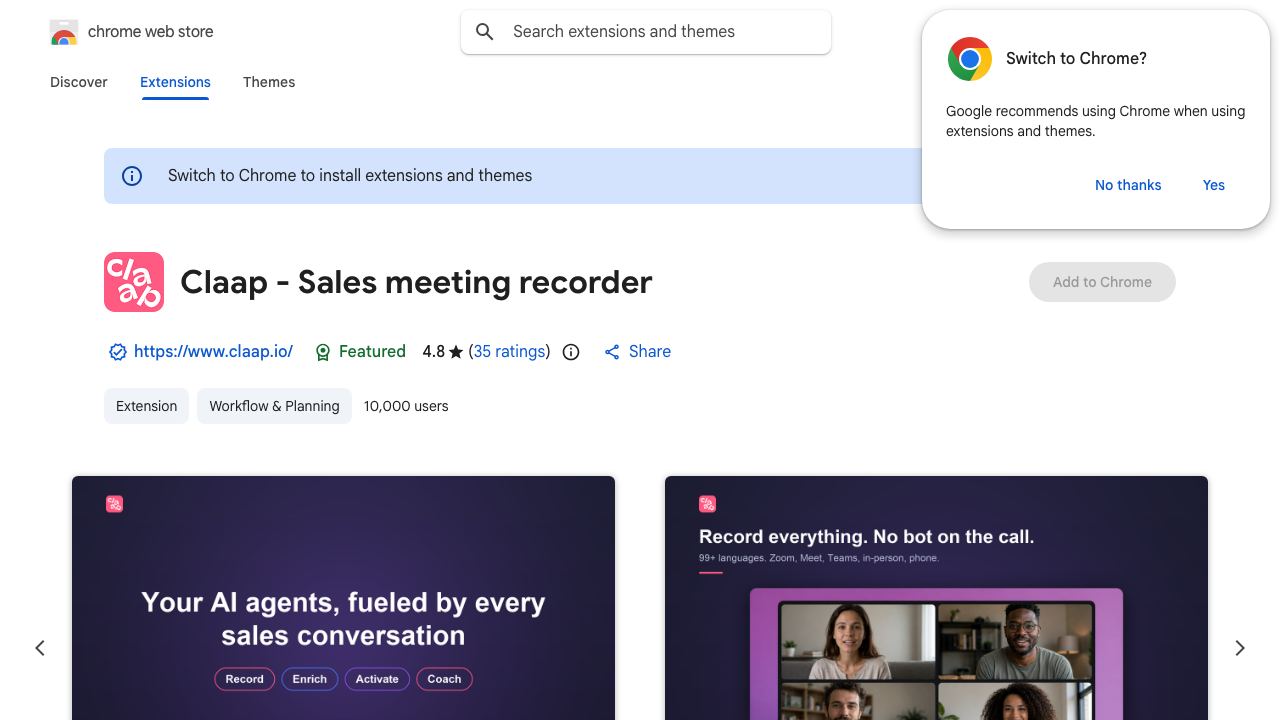Click the verified publisher badge icon
This screenshot has height=720, width=1280.
click(118, 352)
